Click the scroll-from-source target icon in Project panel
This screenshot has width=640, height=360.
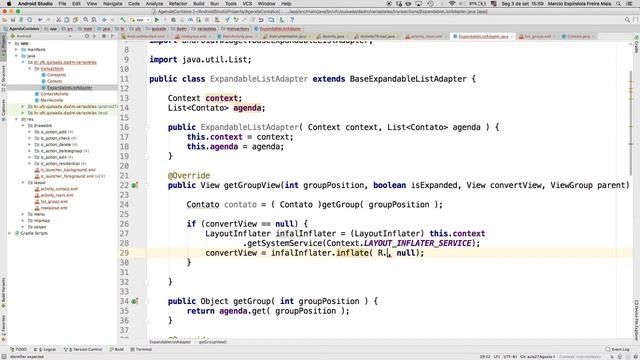coord(87,36)
